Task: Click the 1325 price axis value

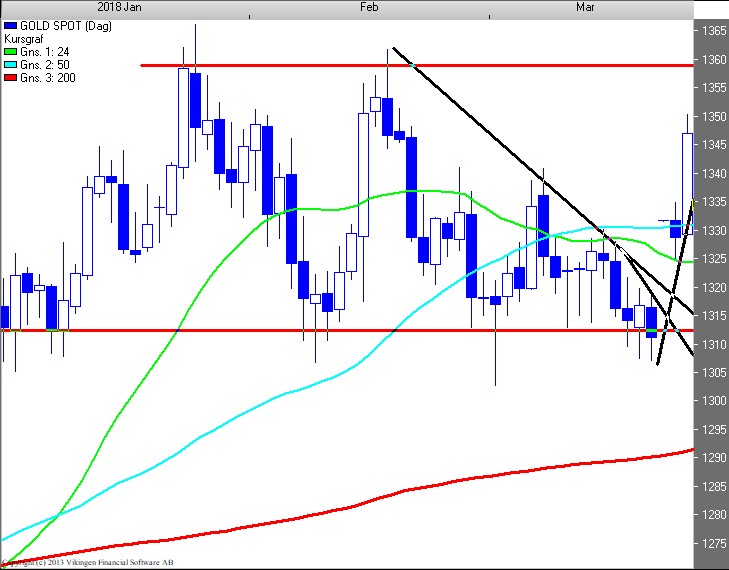Action: click(x=714, y=259)
